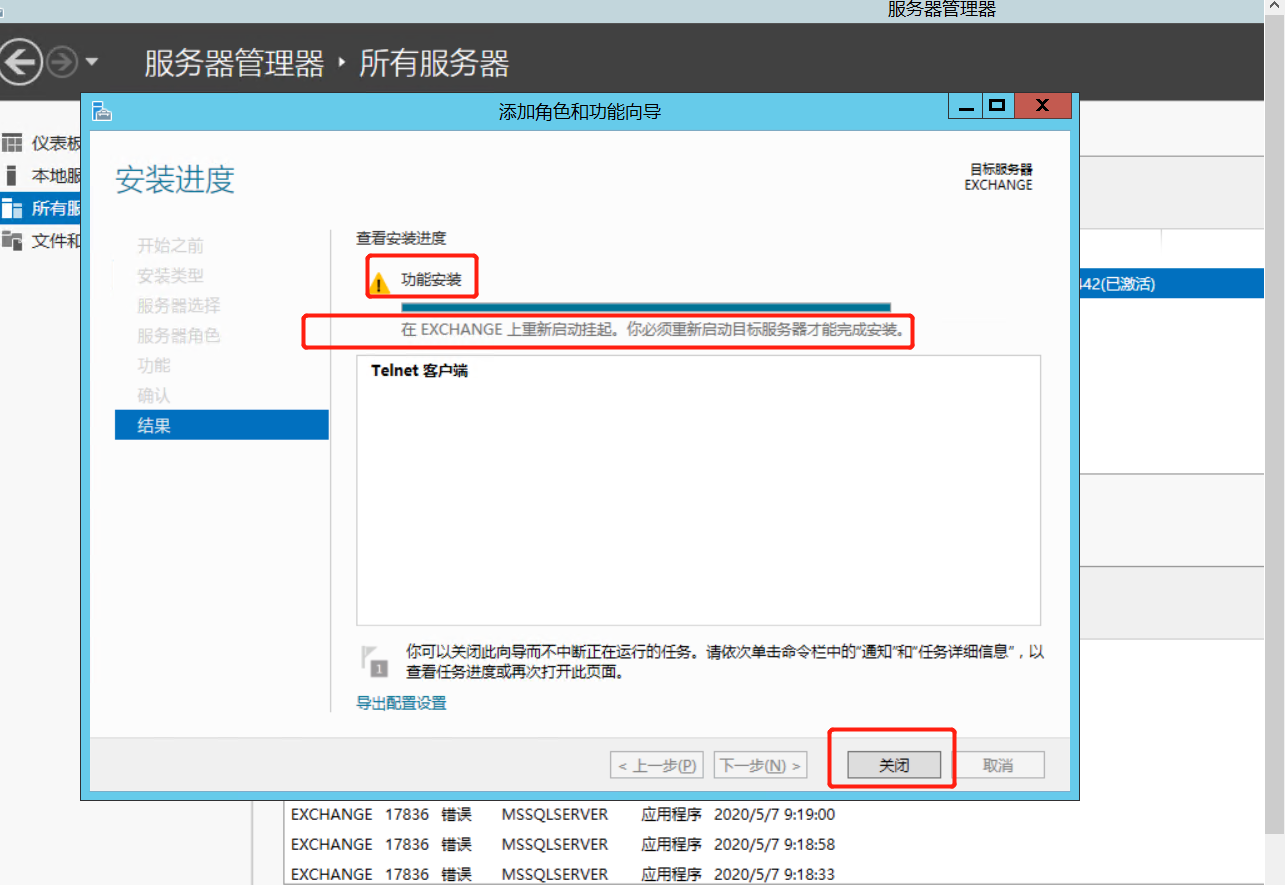Select the 功能 step in wizard sidebar
Screen dimensions: 1285x885
(x=154, y=365)
